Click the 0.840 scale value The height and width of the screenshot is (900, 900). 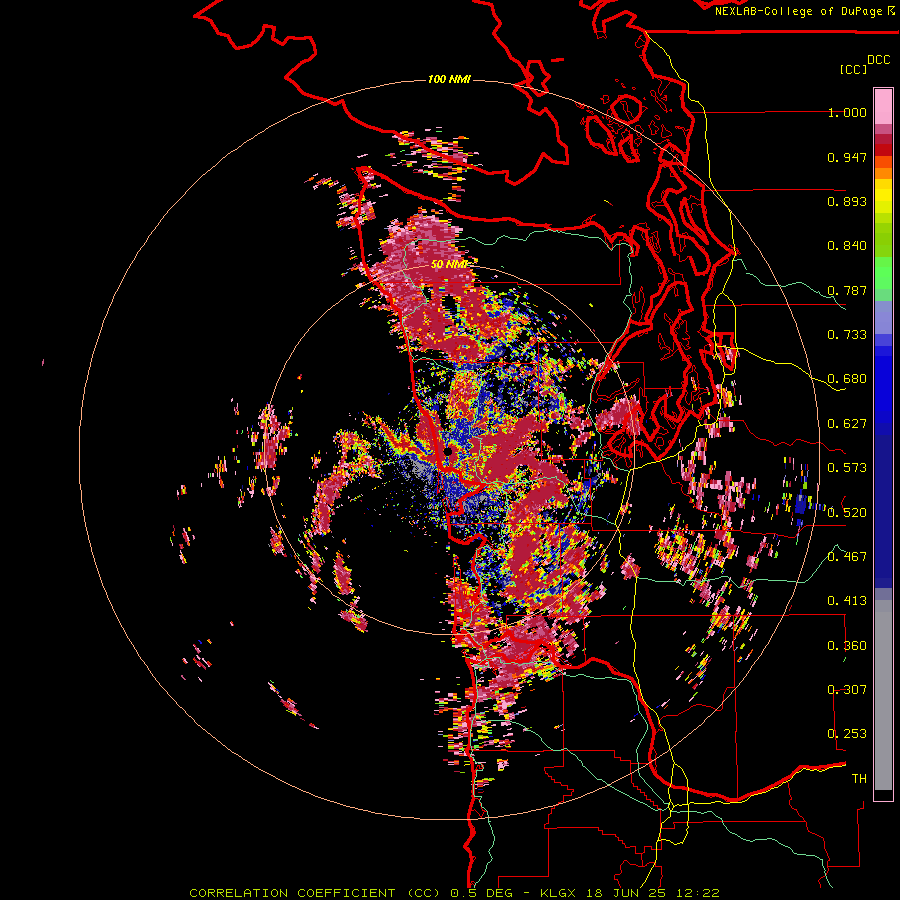click(847, 246)
